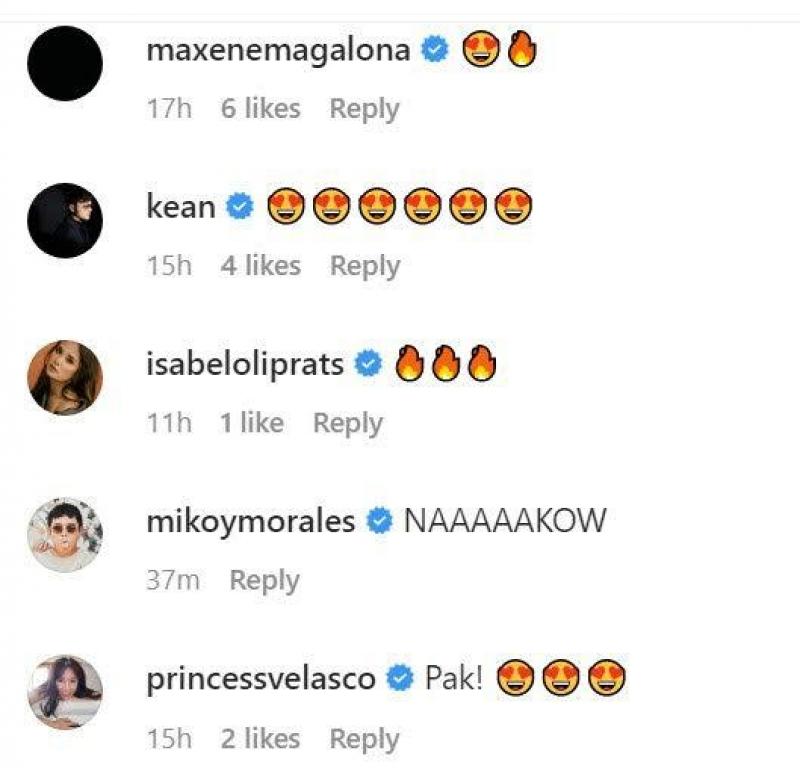Visit the princessvelasco username link
Screen dimensions: 800x777
[x=261, y=679]
